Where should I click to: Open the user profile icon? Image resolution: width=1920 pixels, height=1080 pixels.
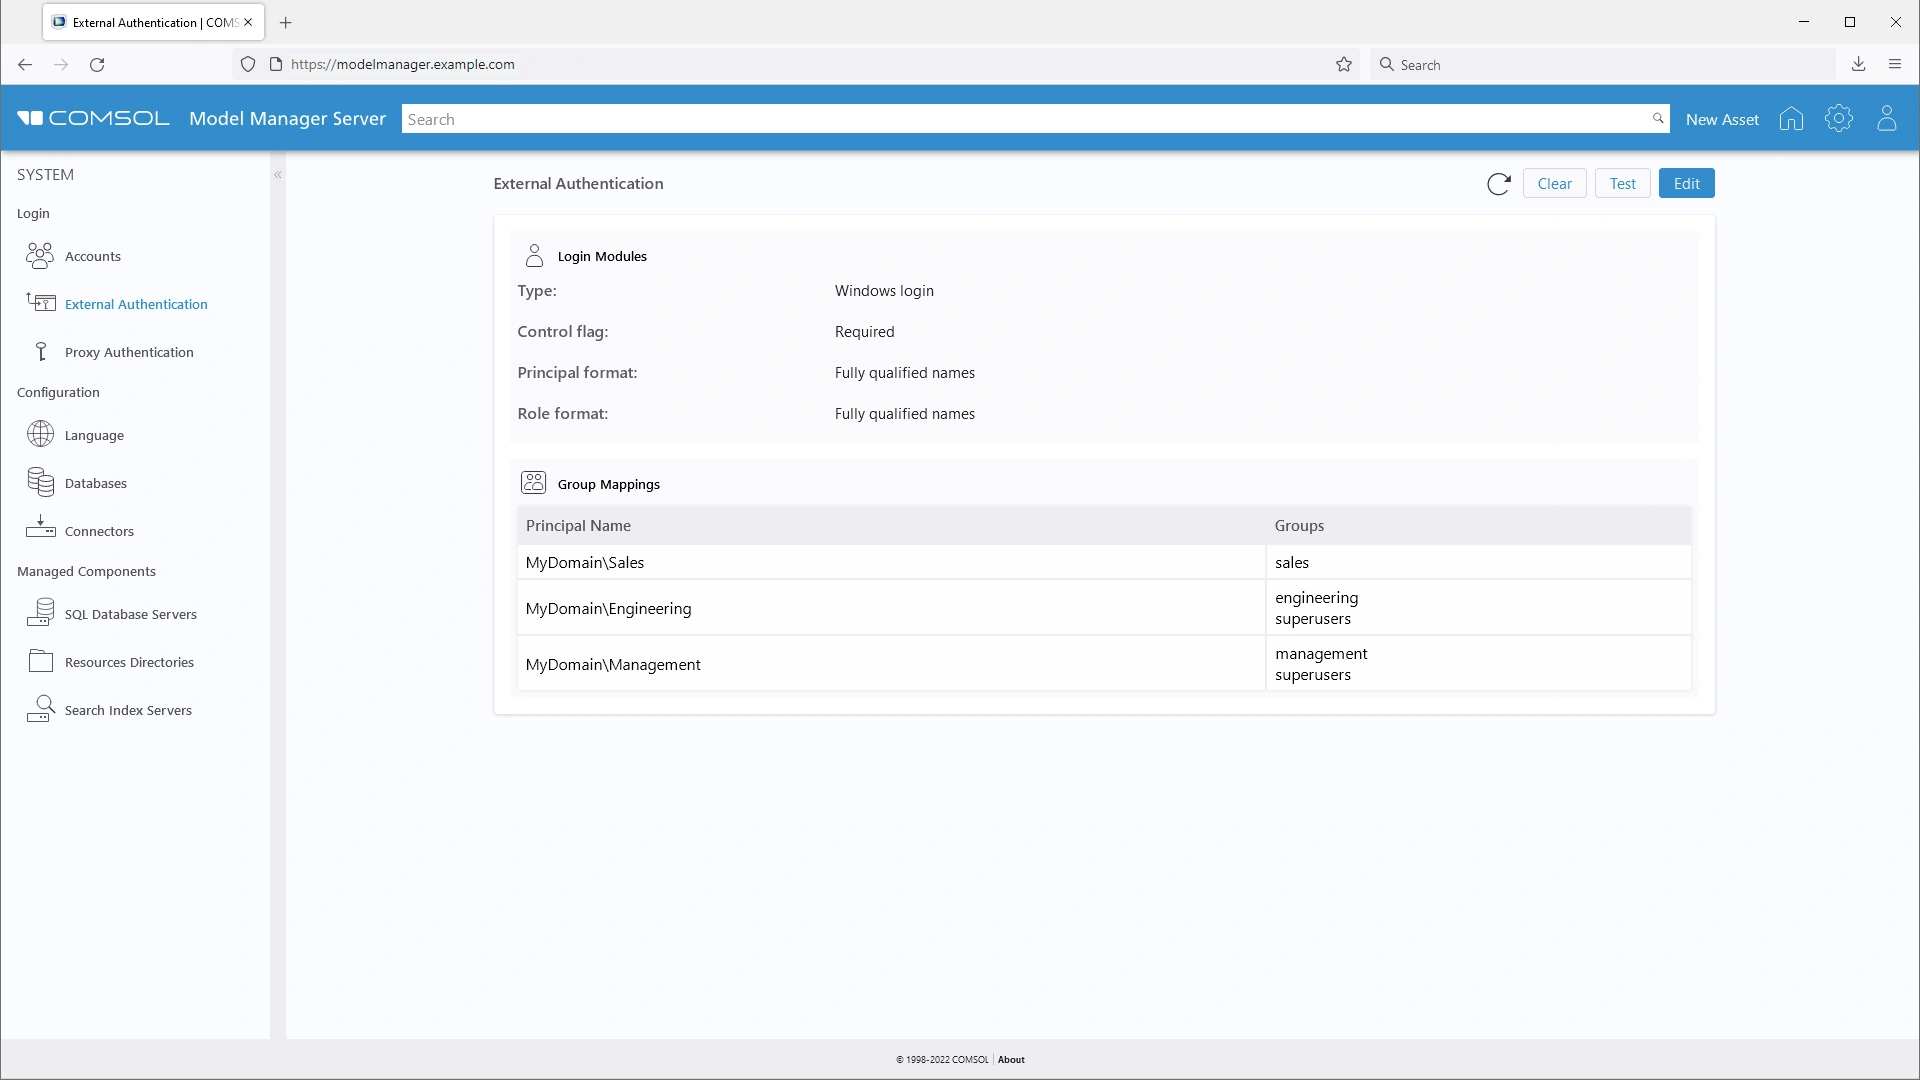tap(1886, 119)
